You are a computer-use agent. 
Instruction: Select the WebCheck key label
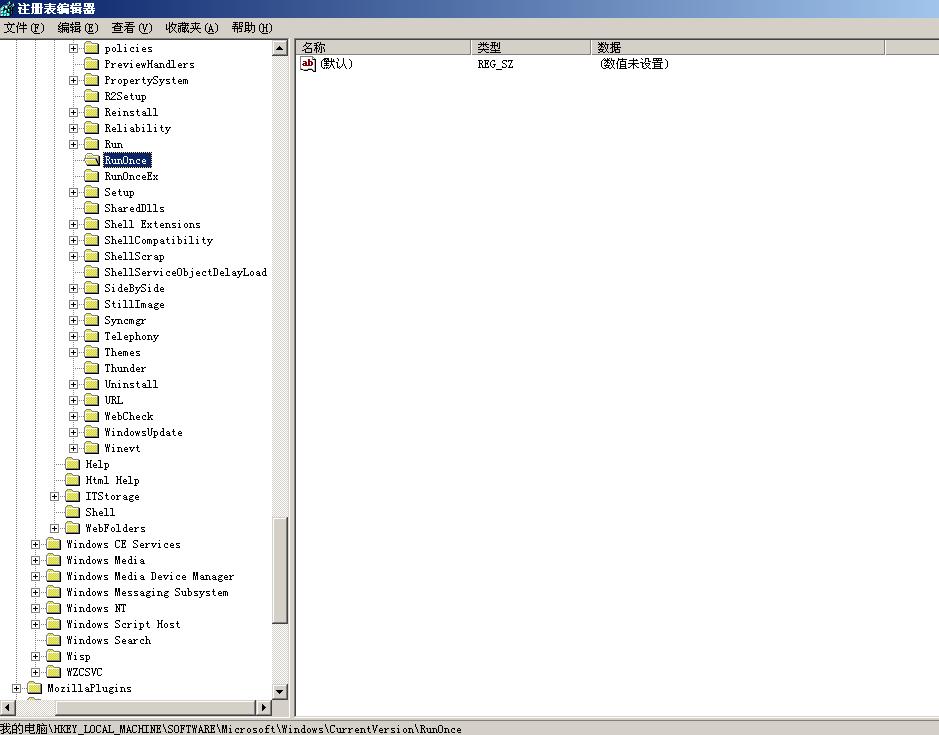(129, 416)
